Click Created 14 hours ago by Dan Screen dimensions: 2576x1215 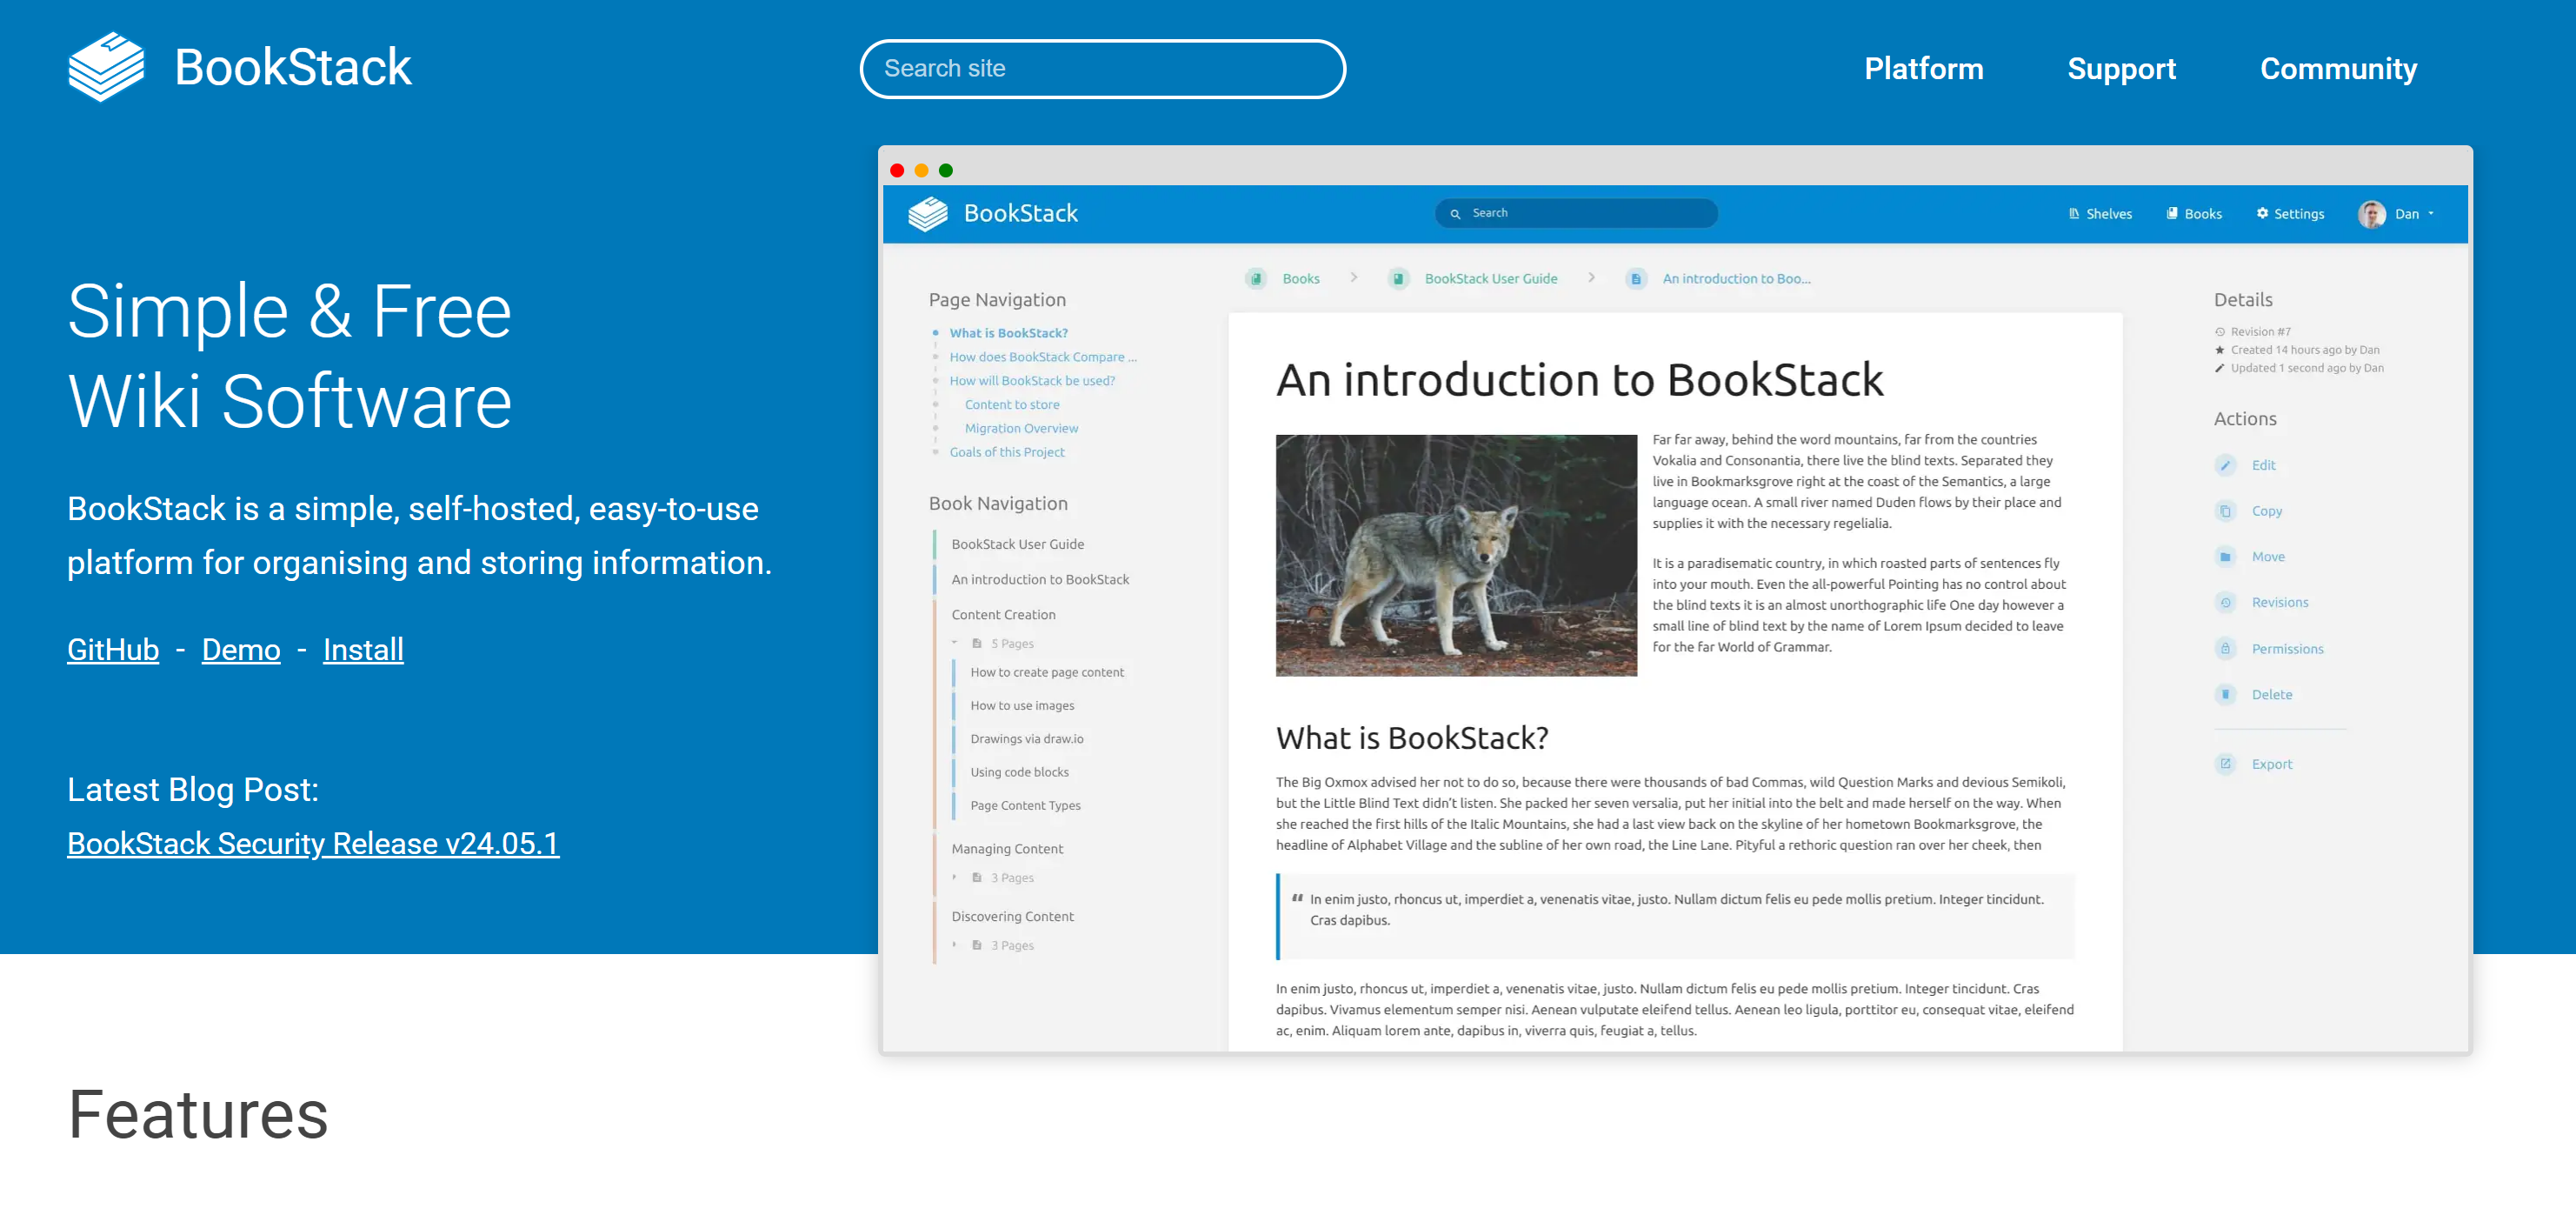point(2304,350)
